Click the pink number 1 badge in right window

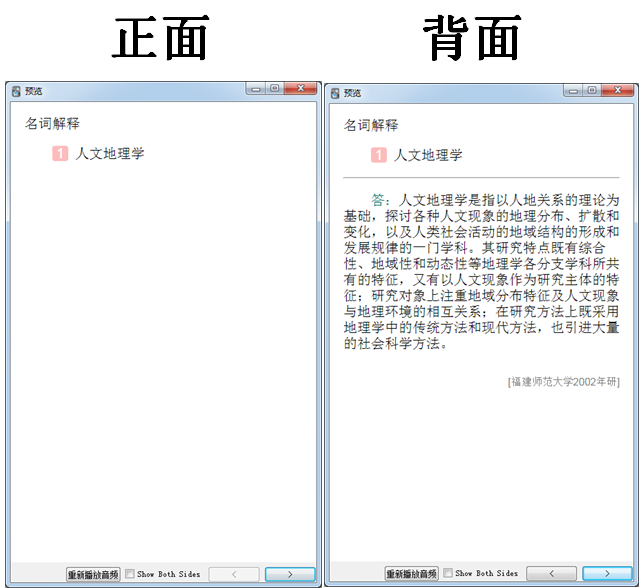[x=379, y=155]
